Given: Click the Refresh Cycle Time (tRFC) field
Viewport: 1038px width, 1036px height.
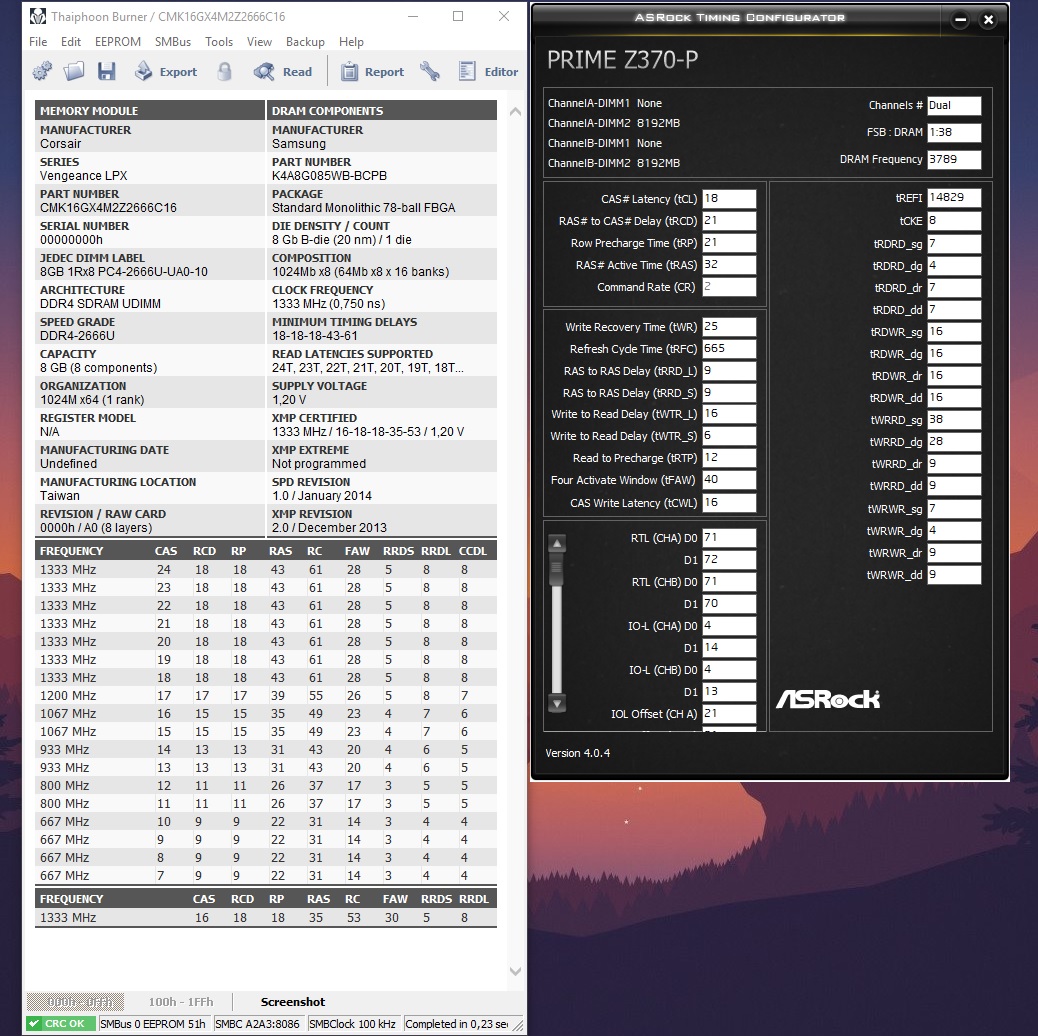Looking at the screenshot, I should [729, 348].
